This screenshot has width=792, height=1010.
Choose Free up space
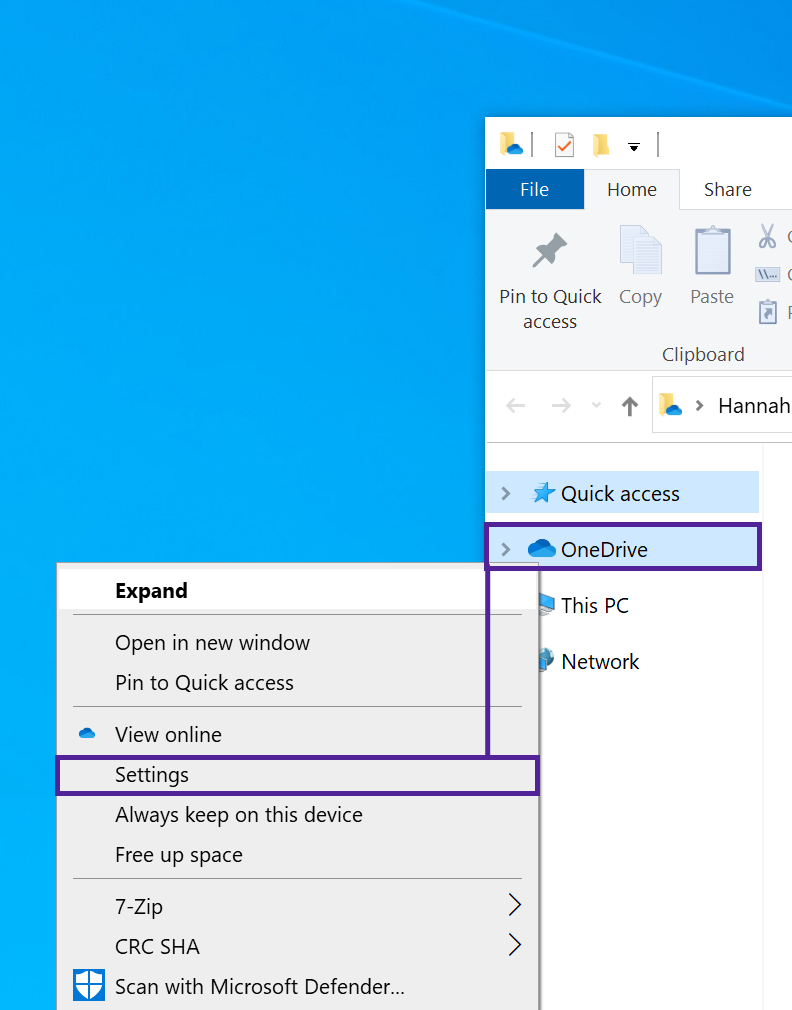(297, 855)
